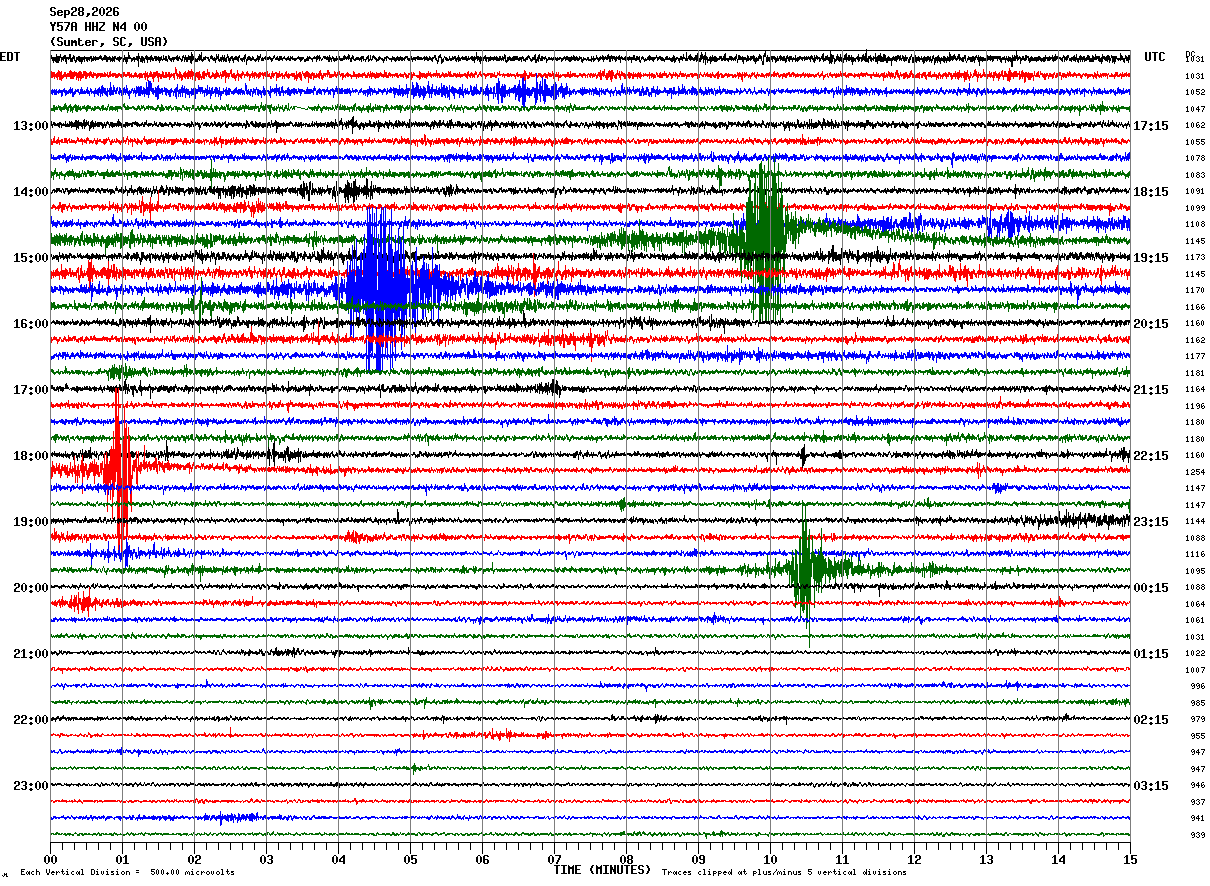Click the Sep28,2026 date header
The image size is (1210, 886).
click(84, 12)
